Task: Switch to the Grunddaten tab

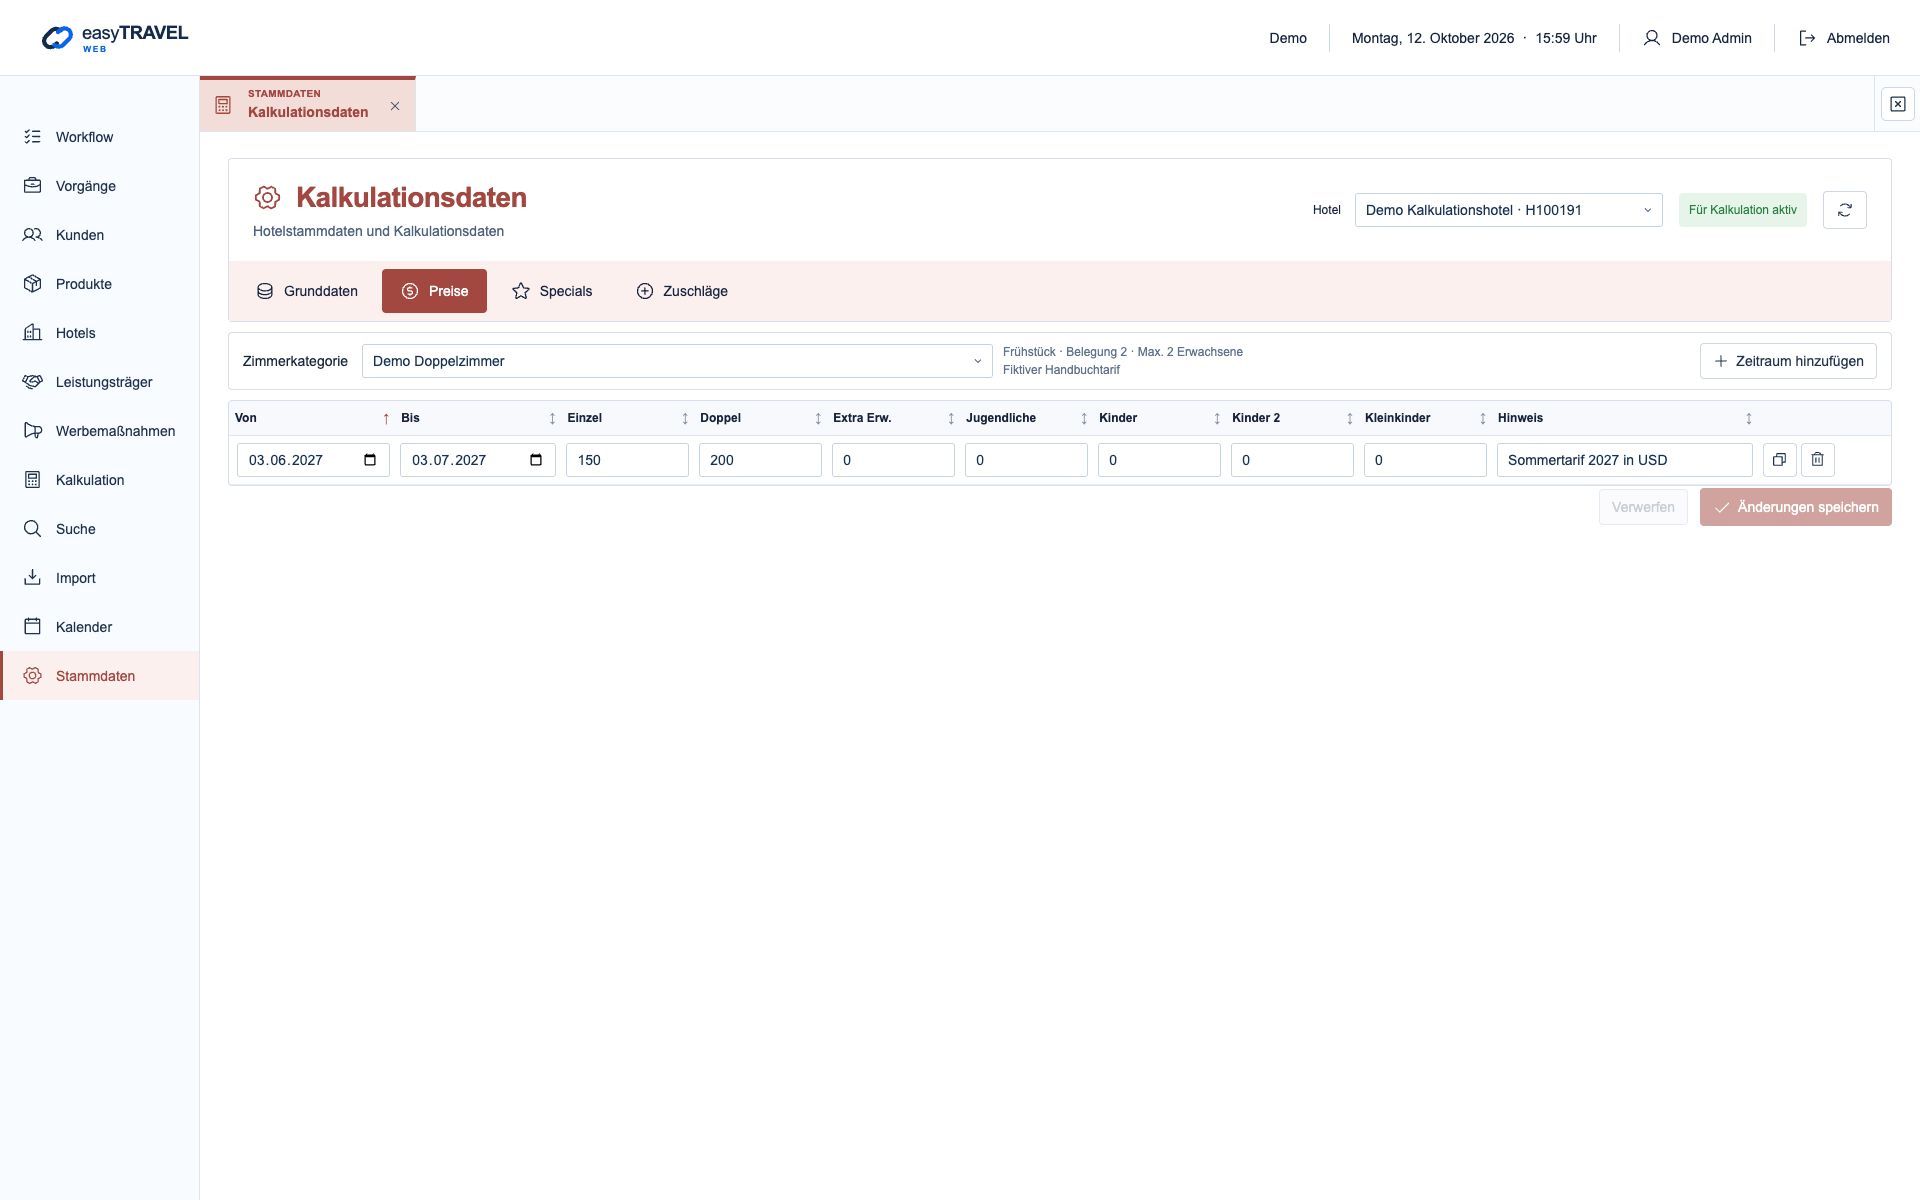Action: tap(307, 291)
